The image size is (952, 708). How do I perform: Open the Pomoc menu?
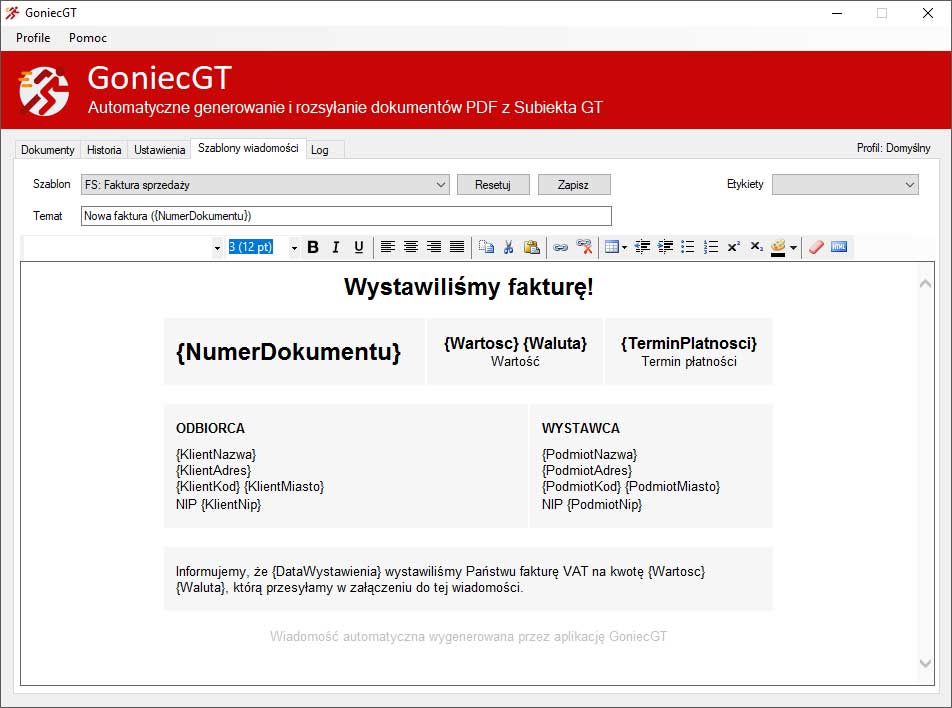[88, 38]
